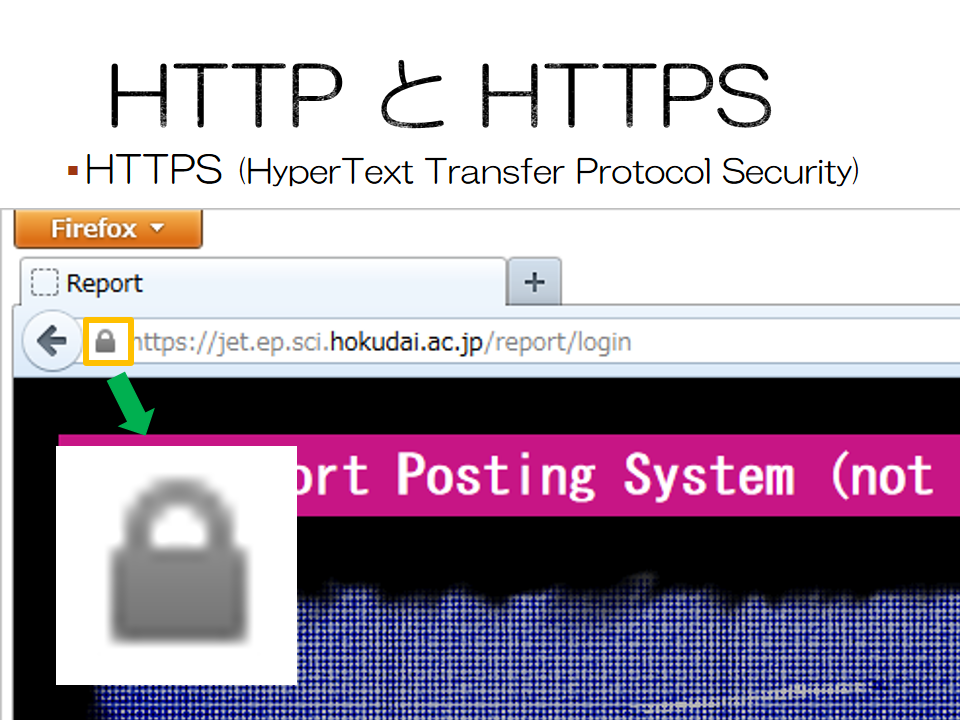
Task: Select the HTTP と HTTPS slide title
Action: point(440,96)
